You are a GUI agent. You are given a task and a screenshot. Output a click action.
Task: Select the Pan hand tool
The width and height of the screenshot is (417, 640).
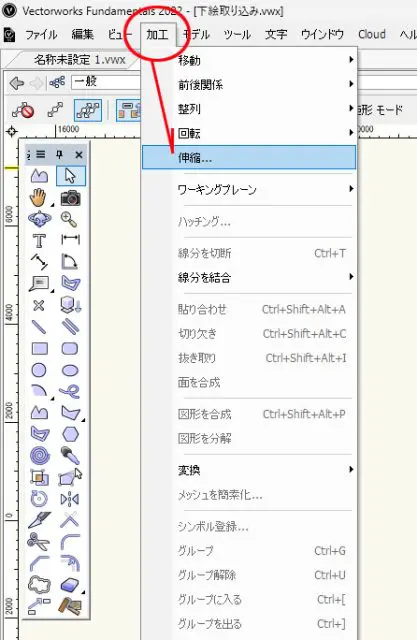pyautogui.click(x=39, y=198)
